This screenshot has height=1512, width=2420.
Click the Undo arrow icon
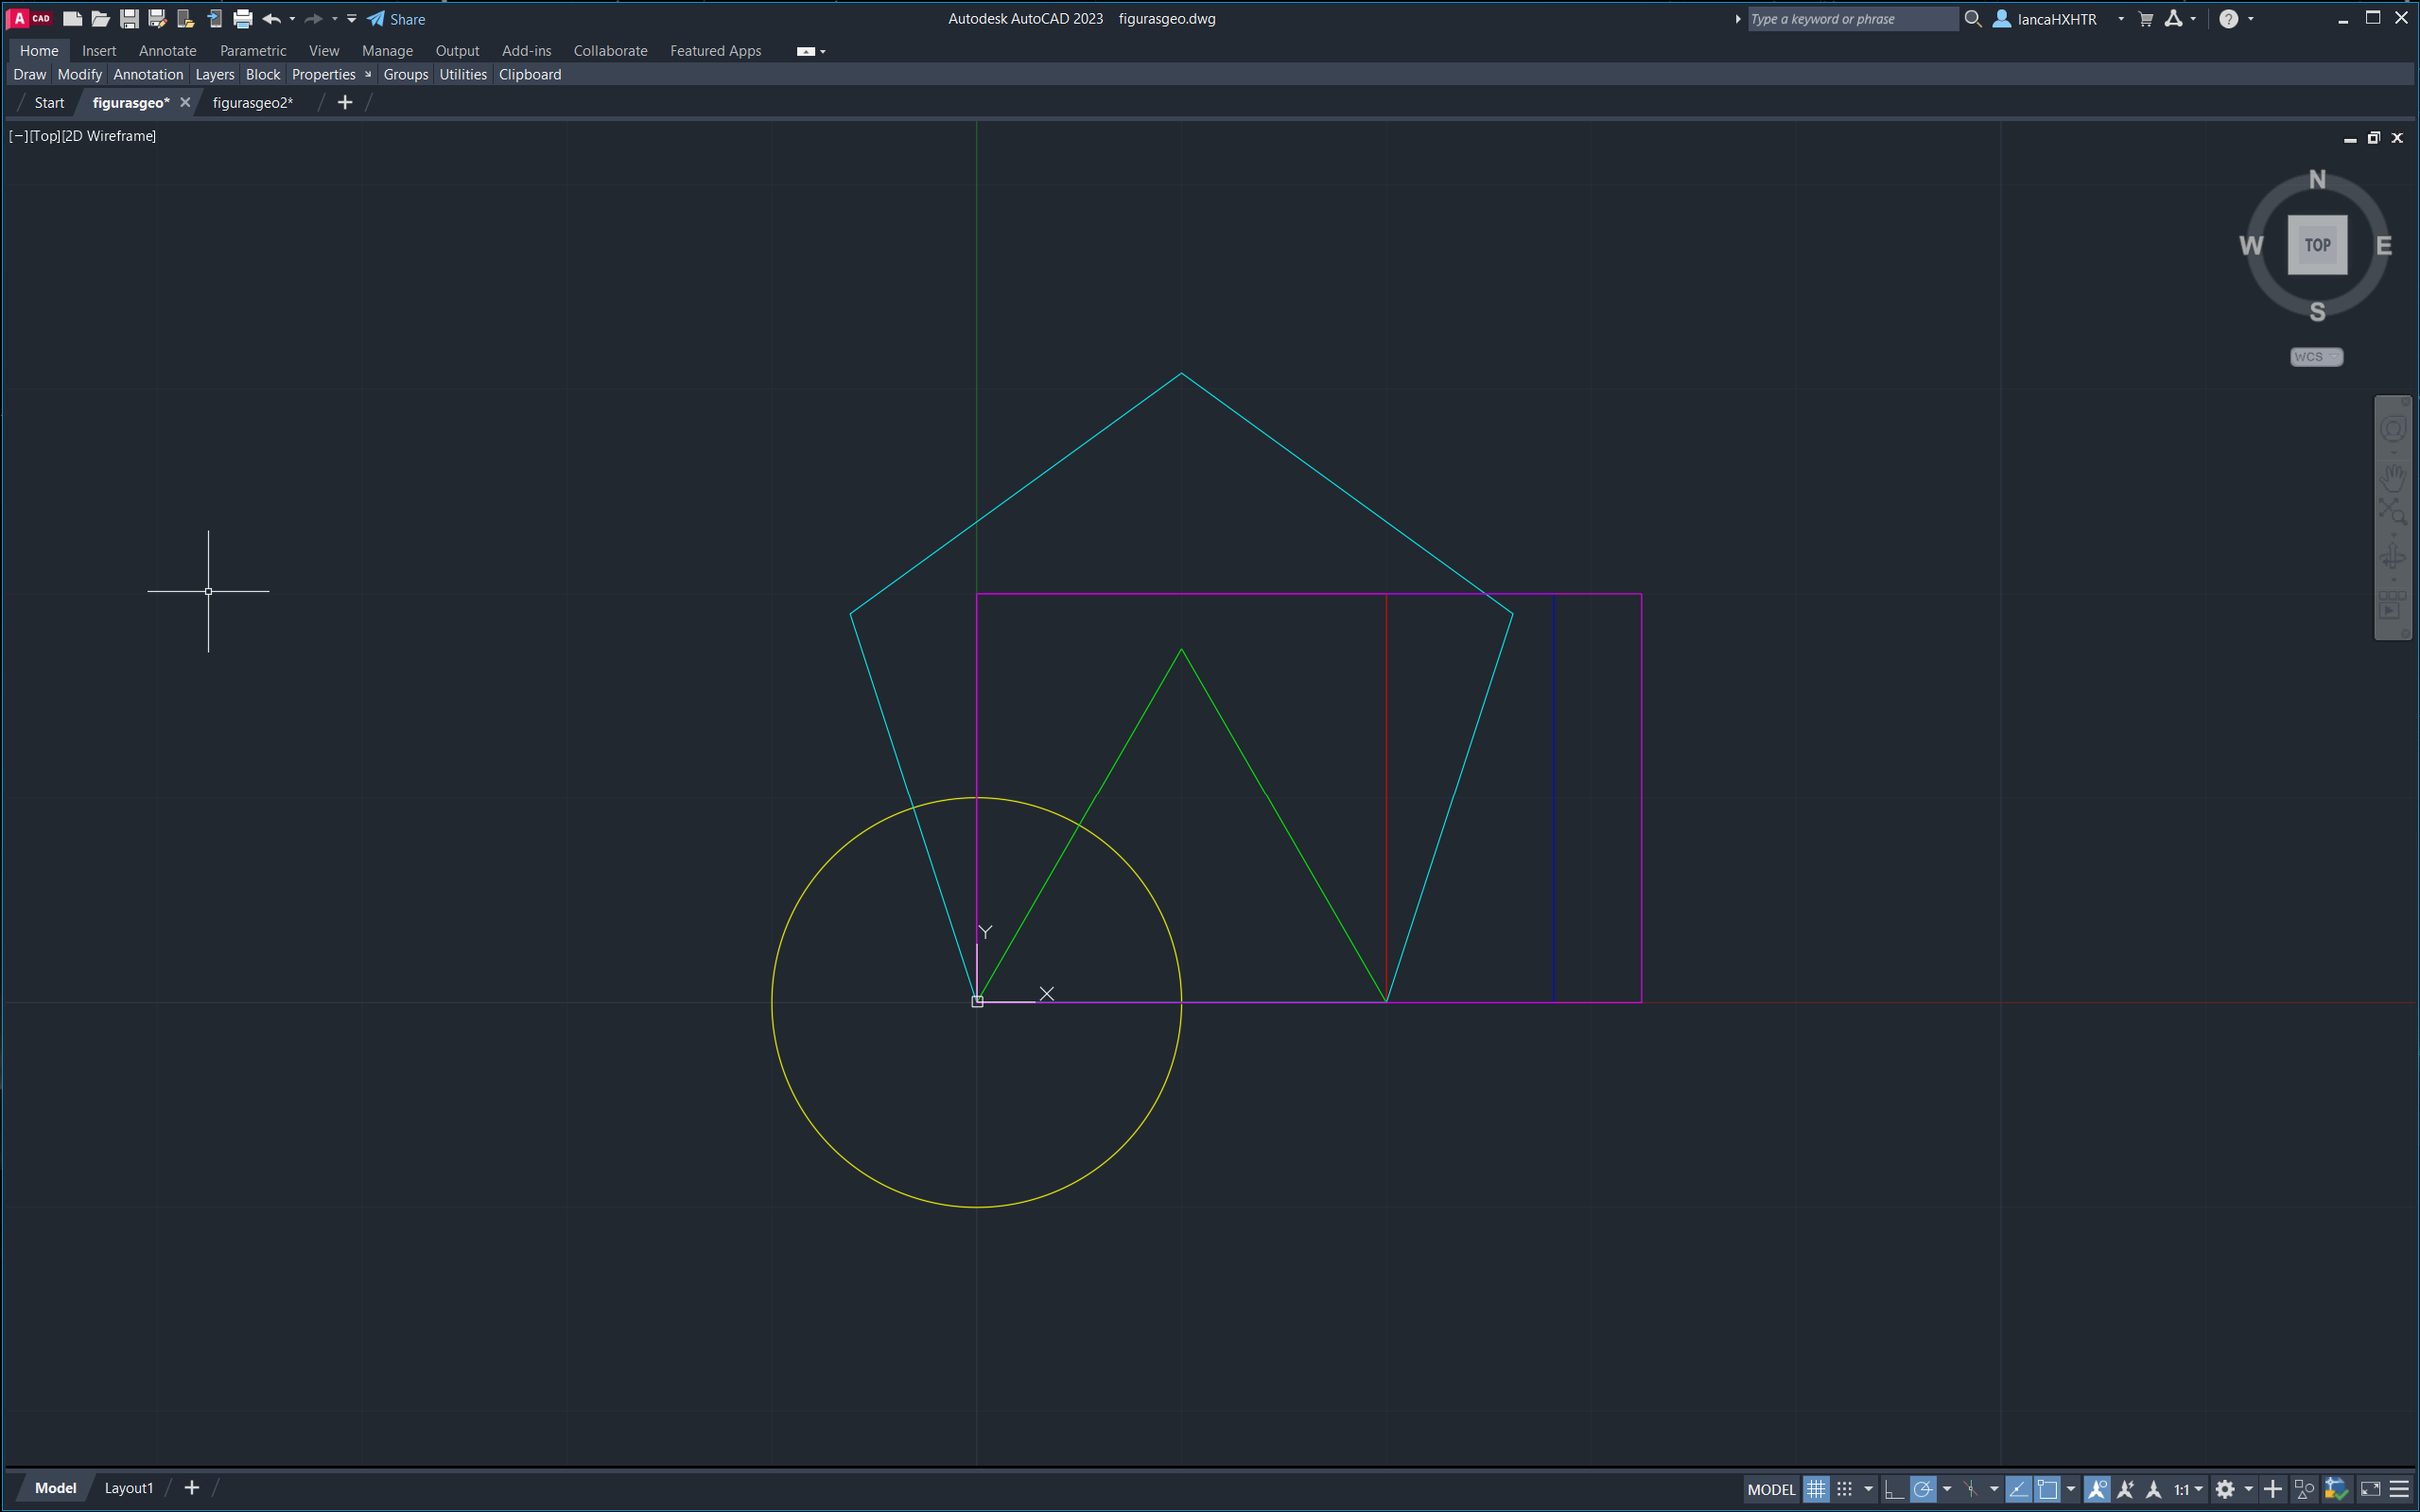pyautogui.click(x=270, y=18)
